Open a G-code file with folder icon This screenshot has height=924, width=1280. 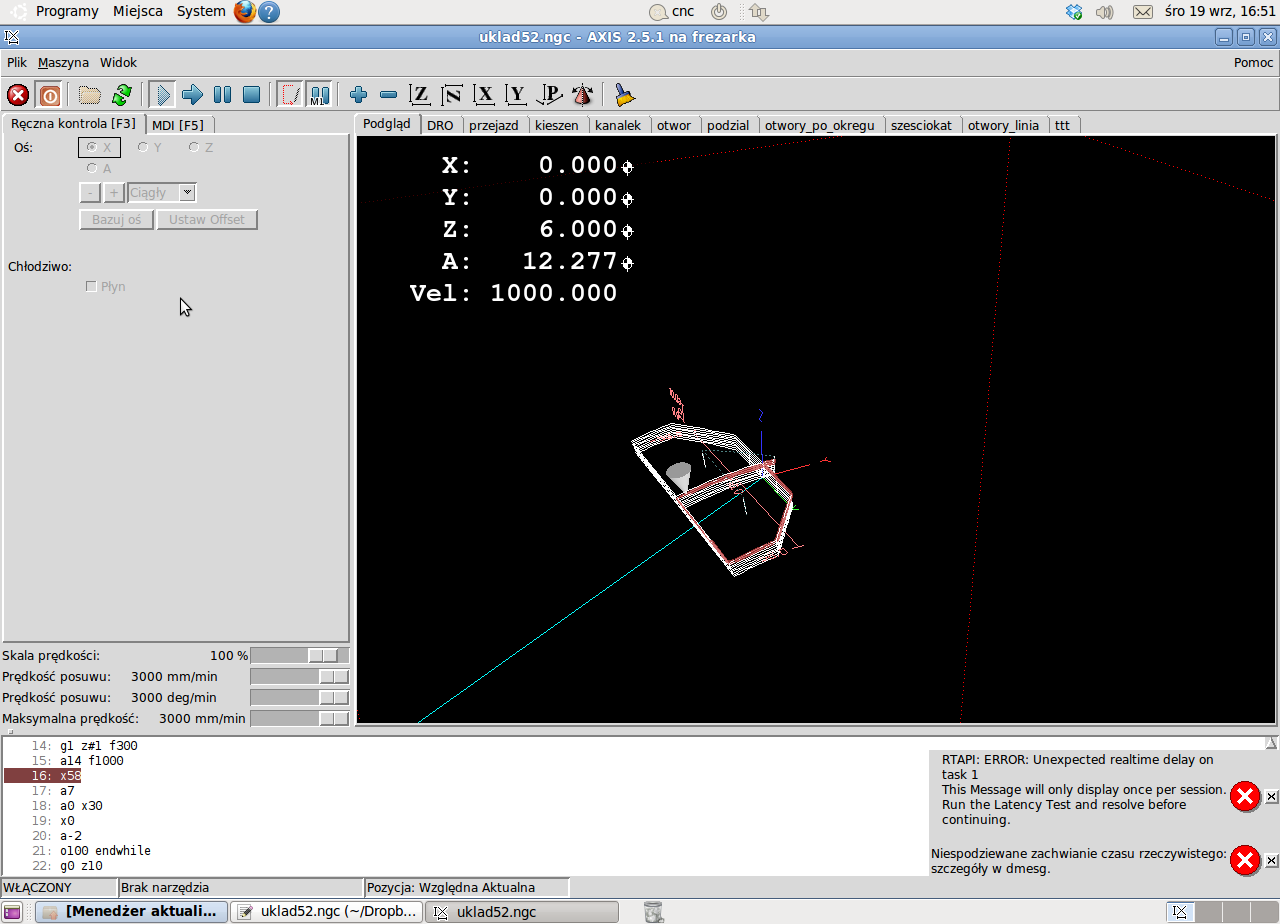click(90, 95)
